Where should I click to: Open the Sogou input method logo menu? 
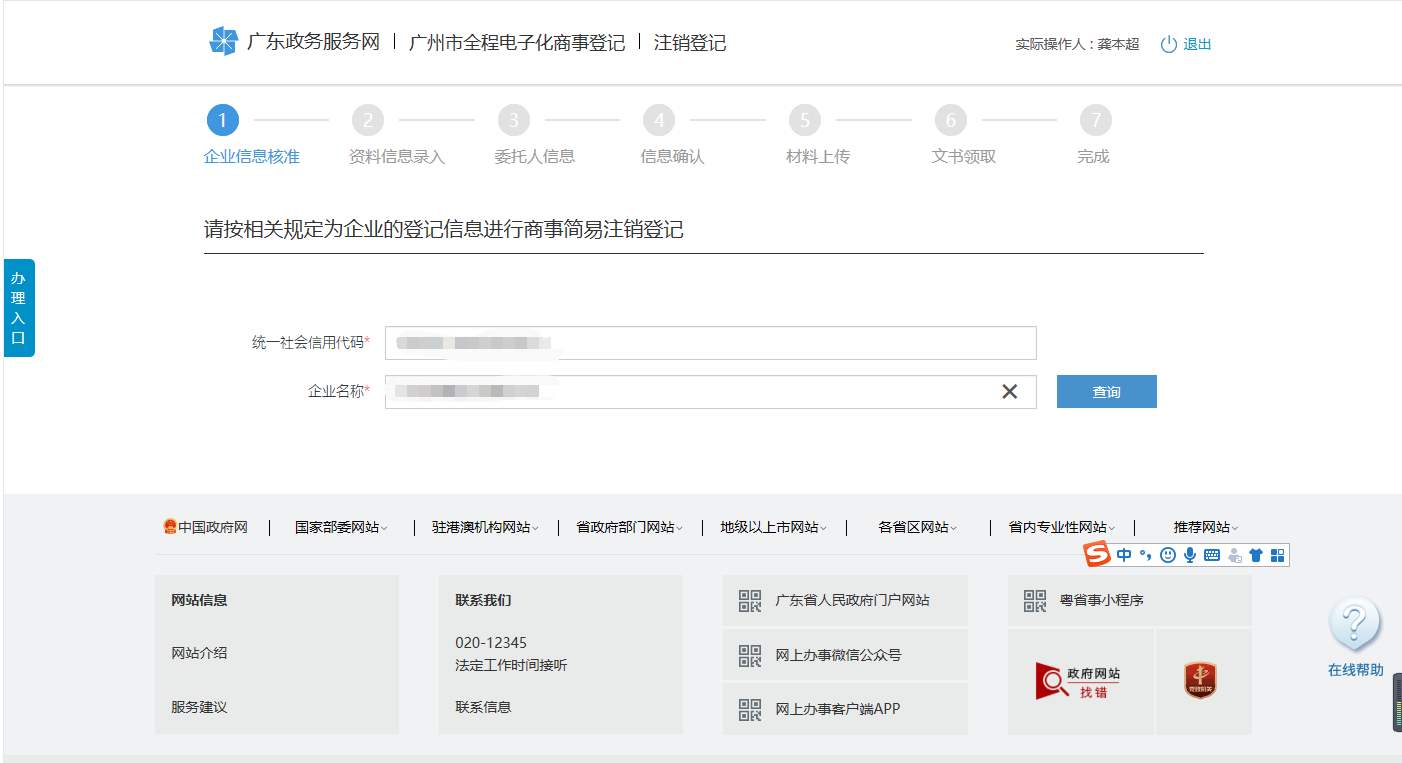tap(1095, 555)
